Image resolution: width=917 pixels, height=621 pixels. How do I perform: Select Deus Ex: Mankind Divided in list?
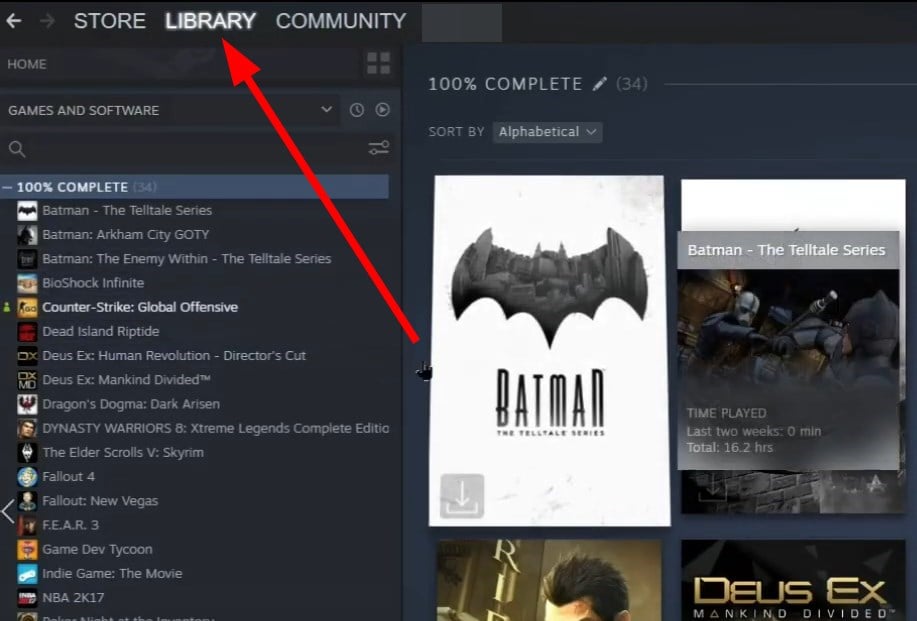coord(126,380)
